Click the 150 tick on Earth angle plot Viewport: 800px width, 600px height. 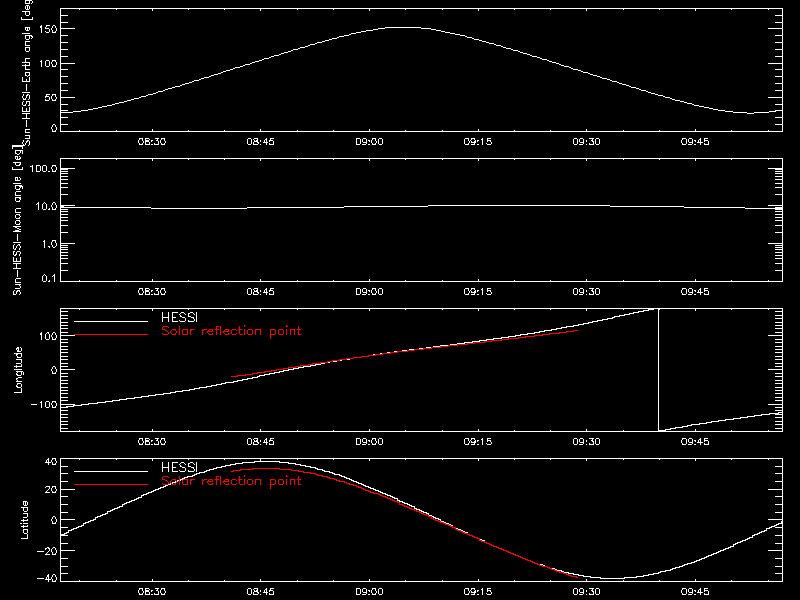tap(48, 30)
